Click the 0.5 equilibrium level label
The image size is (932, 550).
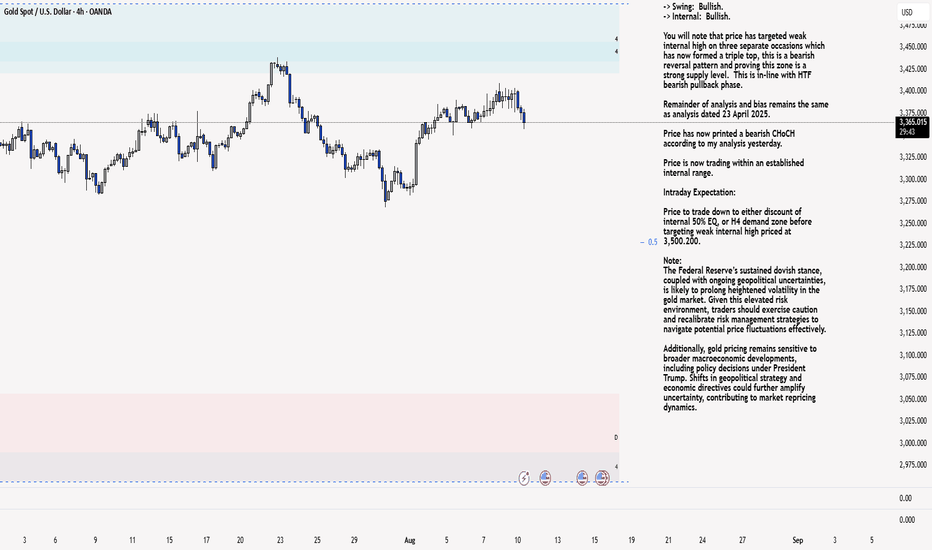coord(649,242)
